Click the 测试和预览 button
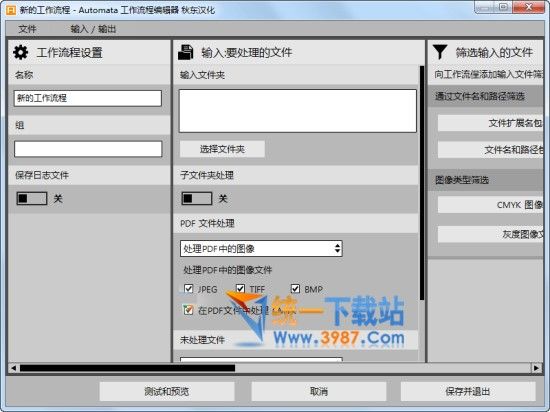Image resolution: width=550 pixels, height=412 pixels. 167,391
